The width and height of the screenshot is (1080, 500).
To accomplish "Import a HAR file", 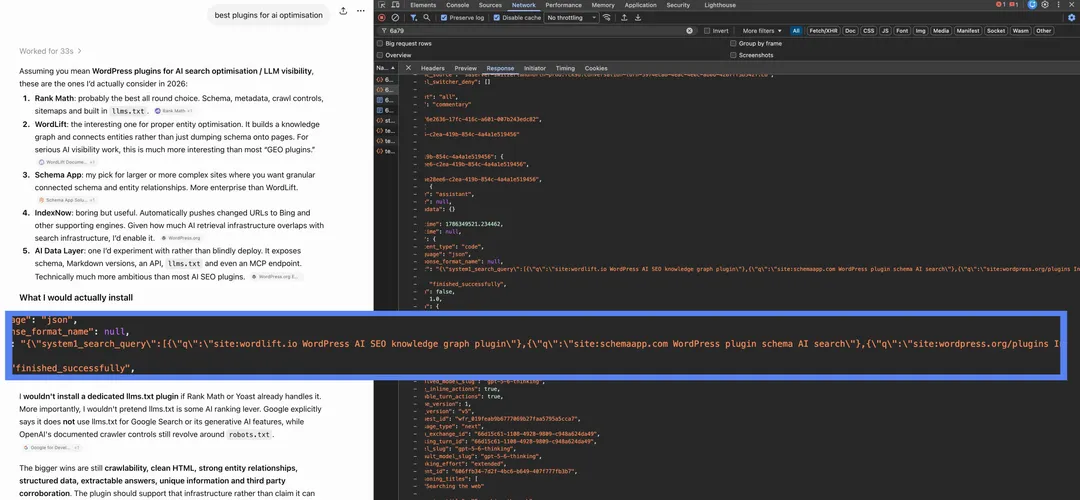I will (624, 18).
